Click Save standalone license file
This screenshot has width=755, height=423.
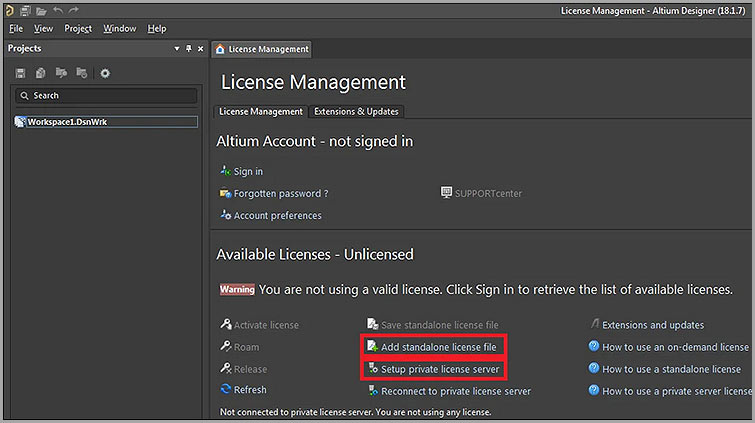click(x=440, y=325)
